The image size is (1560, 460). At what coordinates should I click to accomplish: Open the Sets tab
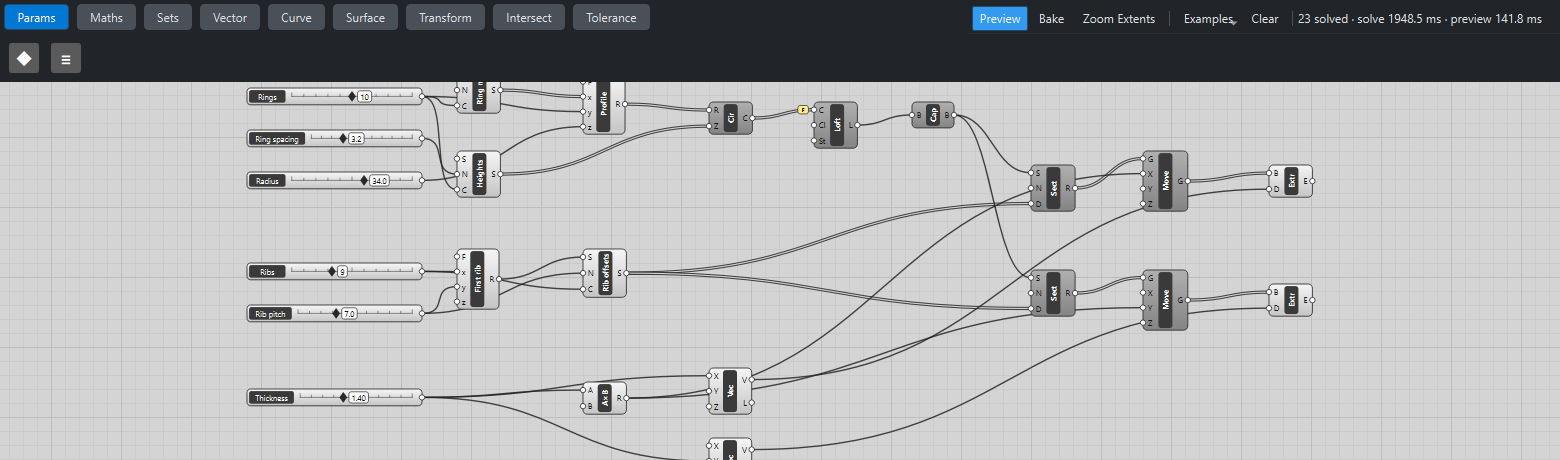(168, 17)
